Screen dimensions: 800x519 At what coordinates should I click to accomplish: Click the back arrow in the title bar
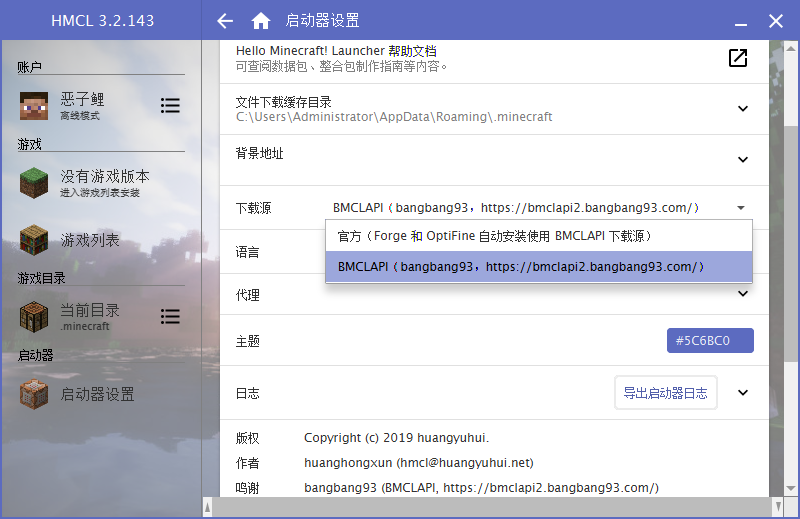224,21
